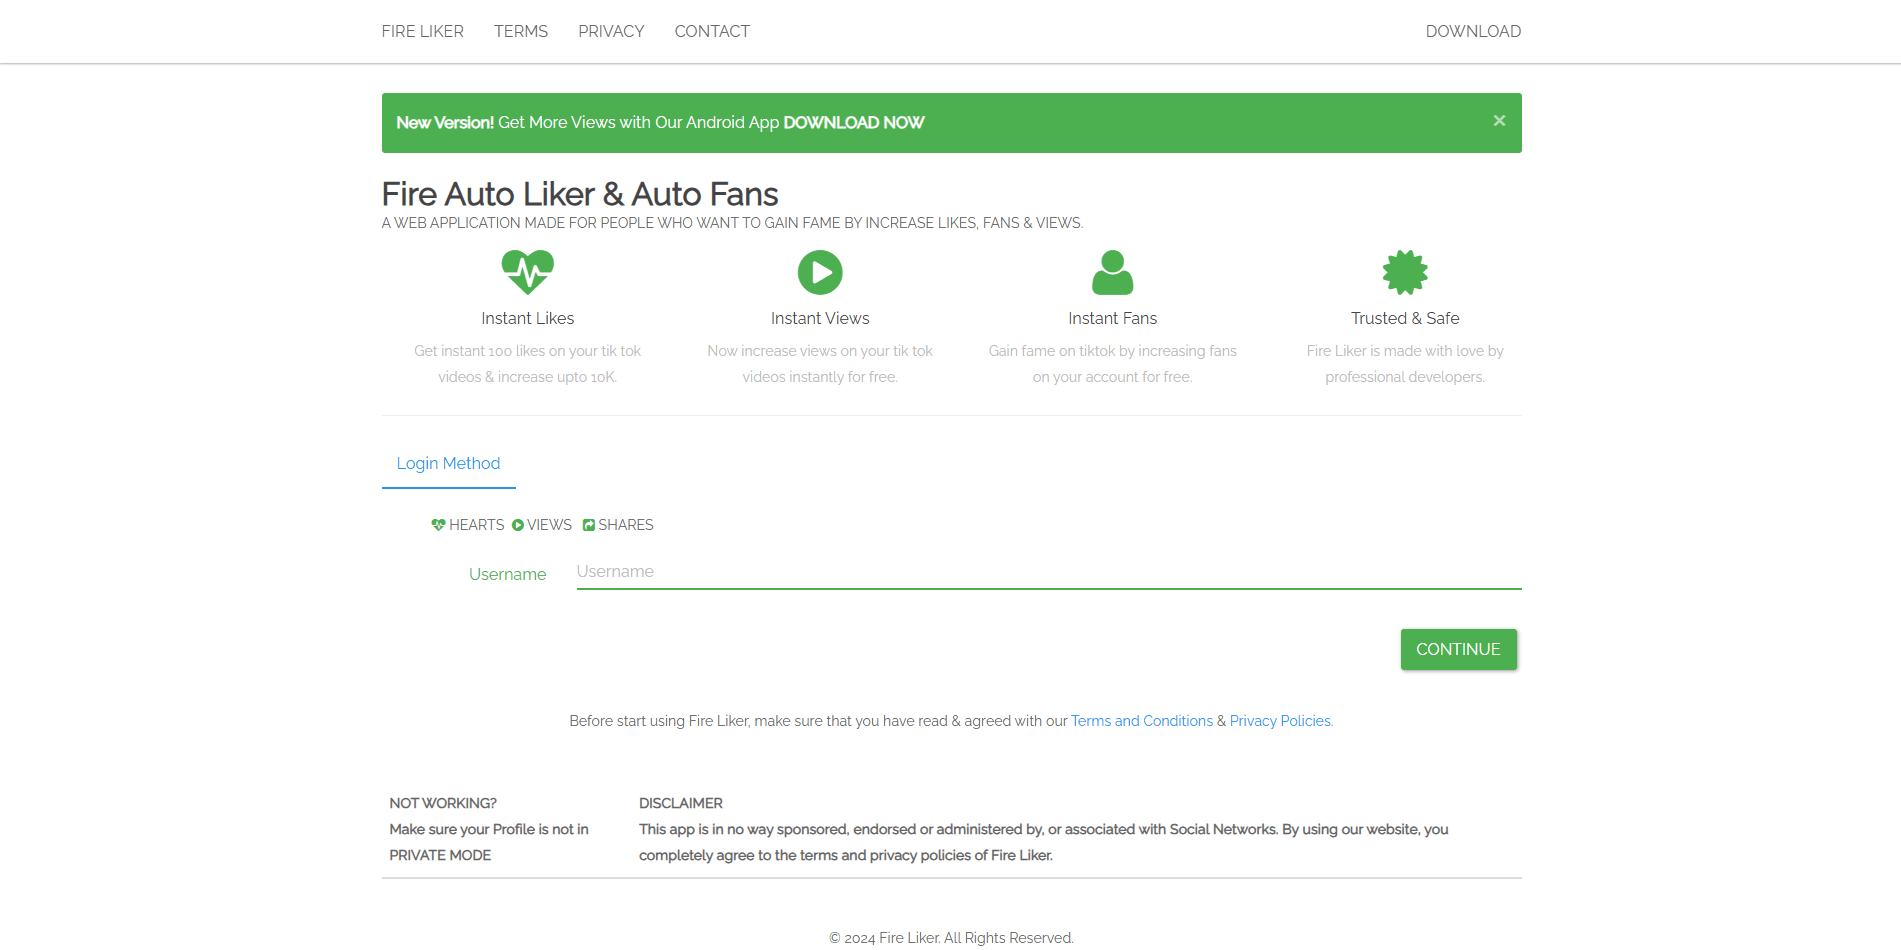
Task: Dismiss the green New Version banner
Action: [1499, 121]
